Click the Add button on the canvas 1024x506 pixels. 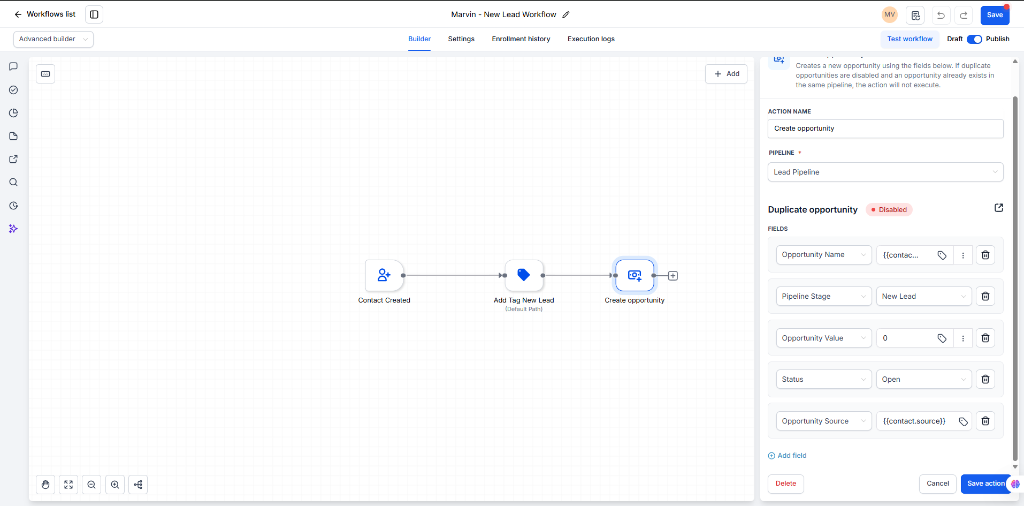pos(726,74)
